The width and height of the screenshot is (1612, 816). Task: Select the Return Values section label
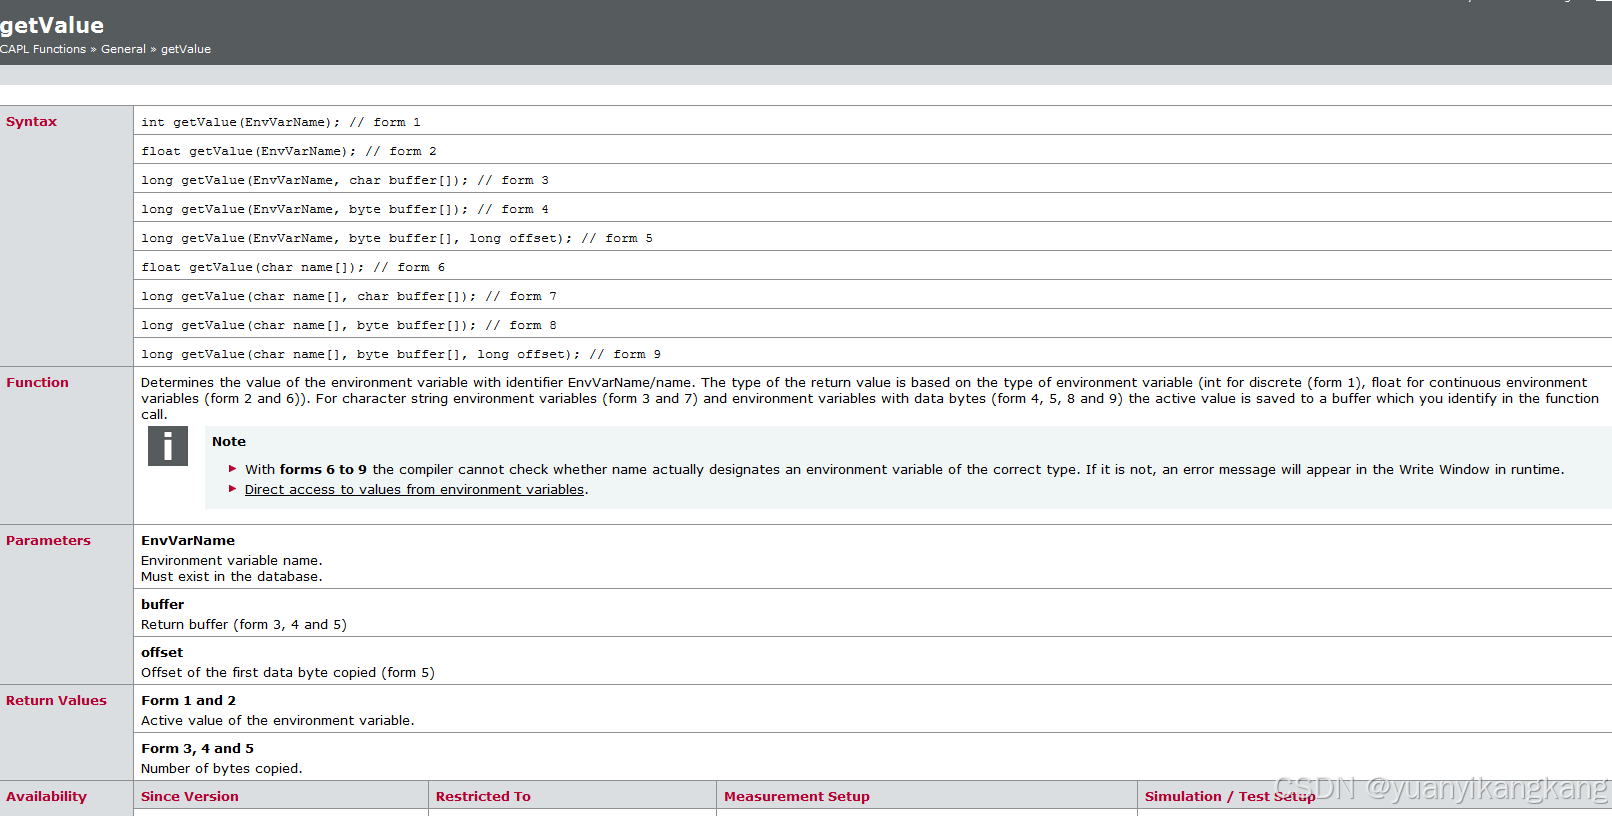point(56,701)
